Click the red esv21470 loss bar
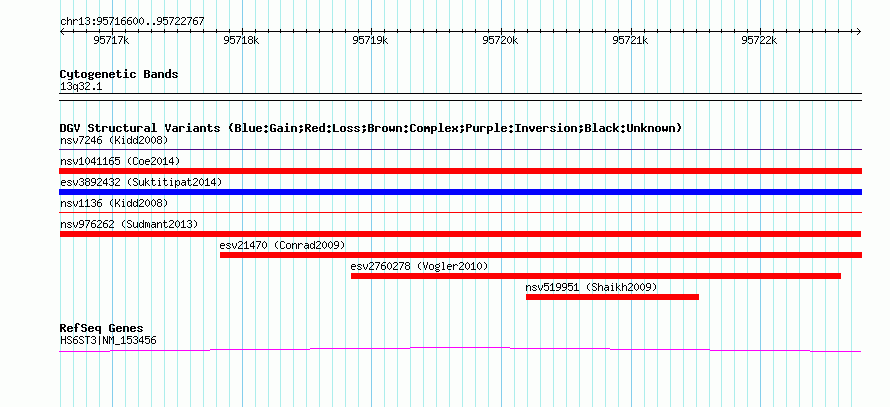890x407 pixels. click(541, 255)
